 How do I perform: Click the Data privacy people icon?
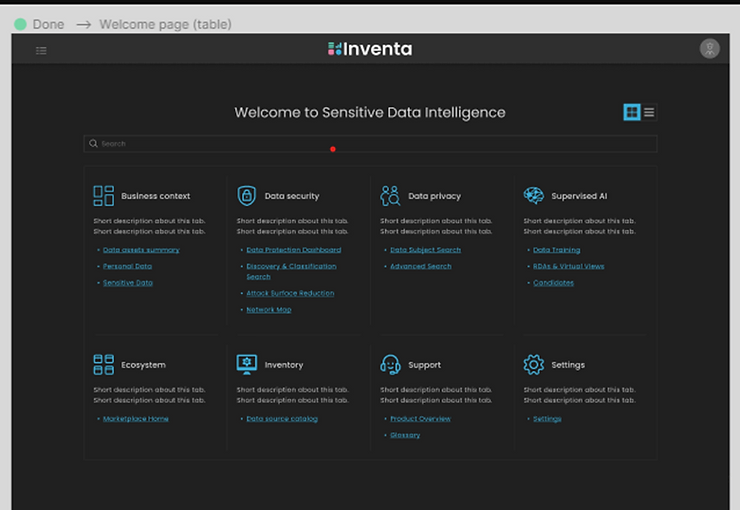click(x=390, y=196)
